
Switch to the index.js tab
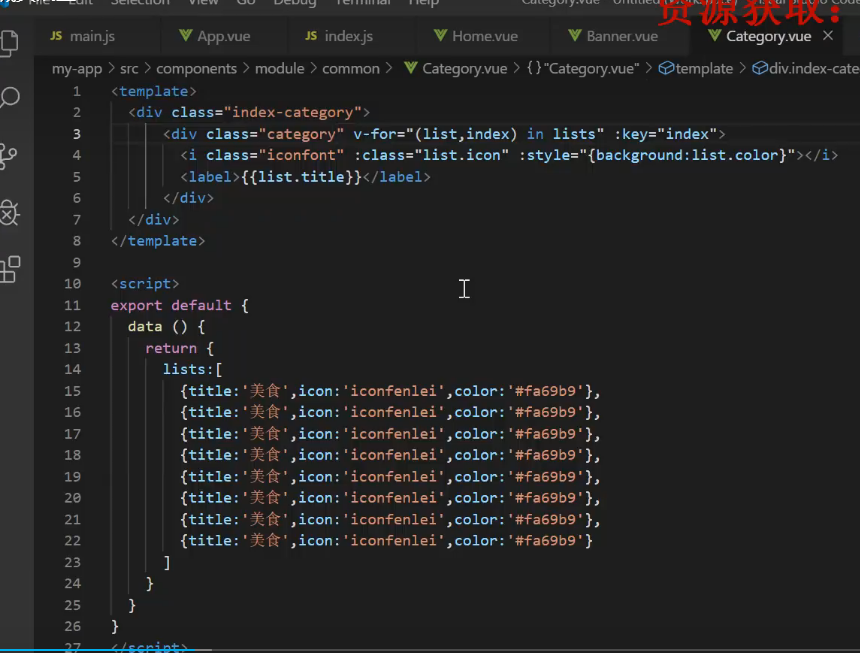(x=338, y=36)
